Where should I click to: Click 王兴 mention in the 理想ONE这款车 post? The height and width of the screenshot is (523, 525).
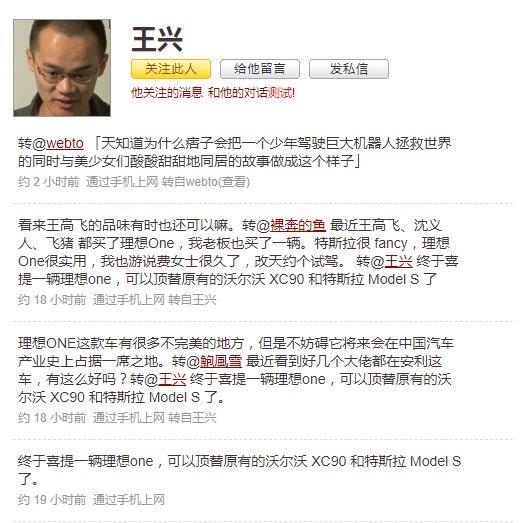[172, 379]
